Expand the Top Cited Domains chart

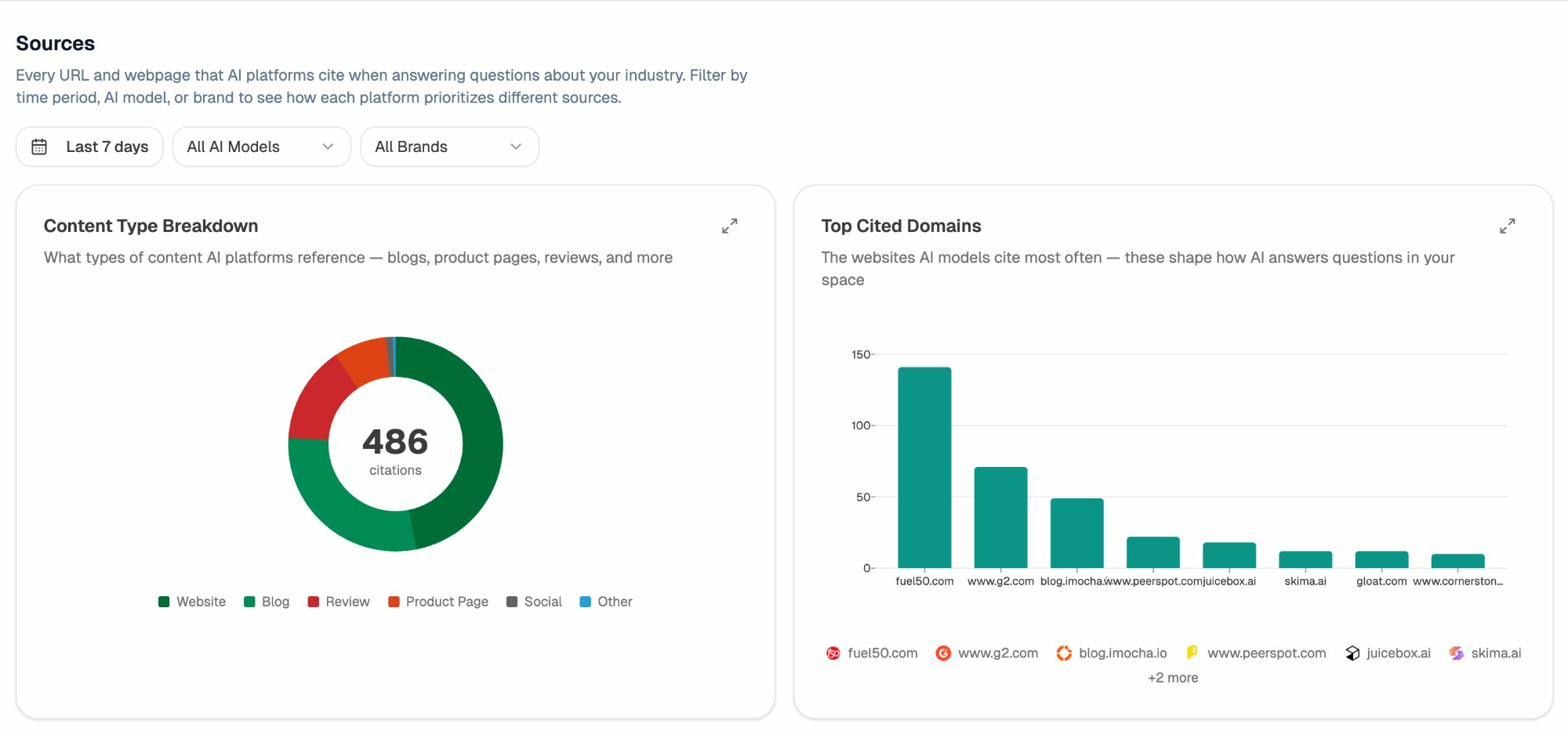[x=1507, y=226]
